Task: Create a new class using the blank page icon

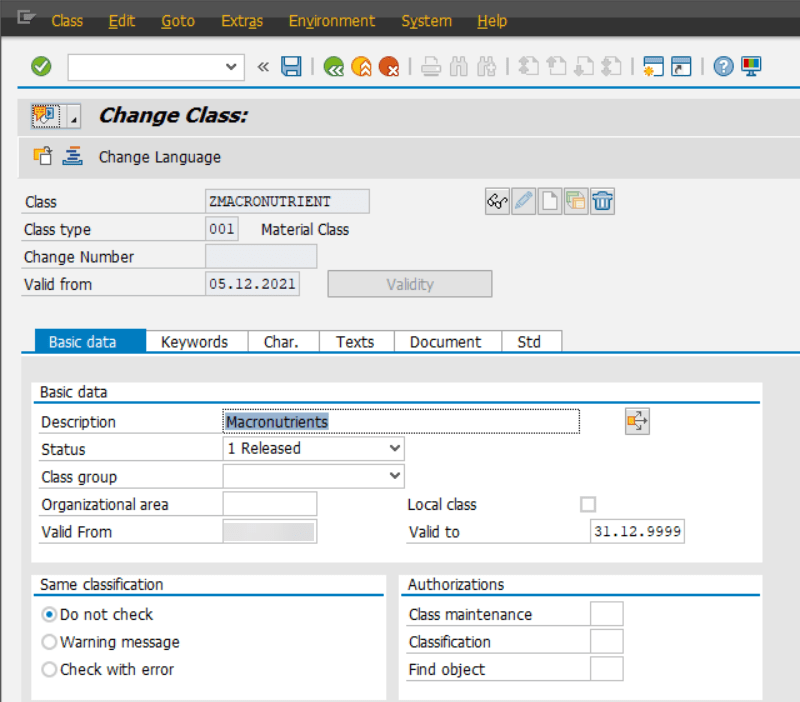Action: [549, 201]
